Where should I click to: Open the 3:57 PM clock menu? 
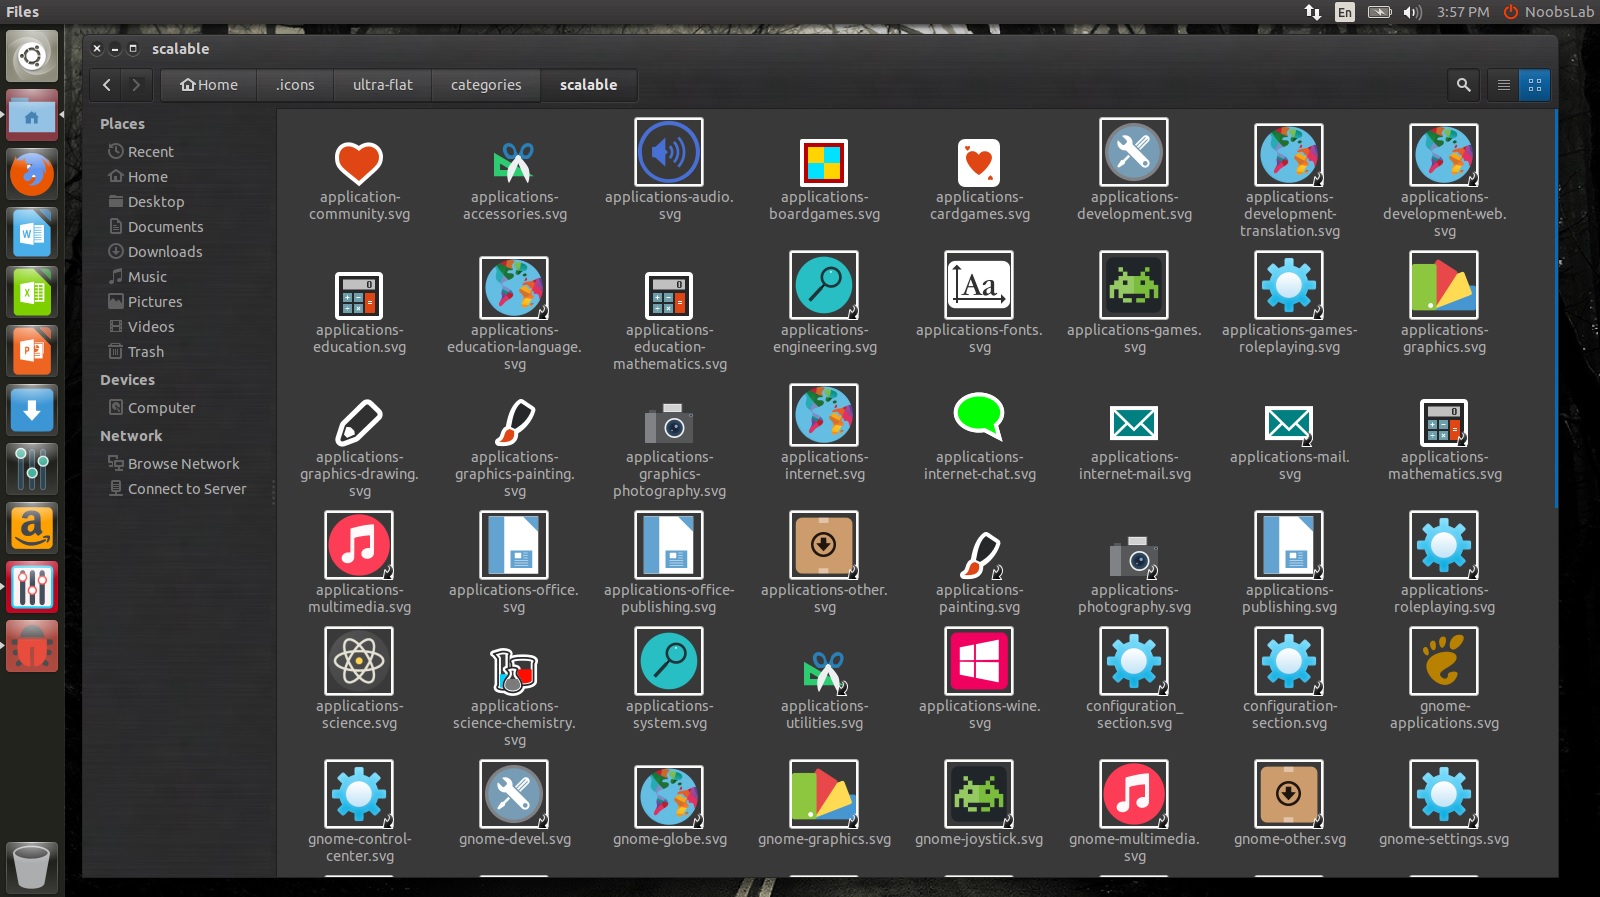[x=1463, y=12]
